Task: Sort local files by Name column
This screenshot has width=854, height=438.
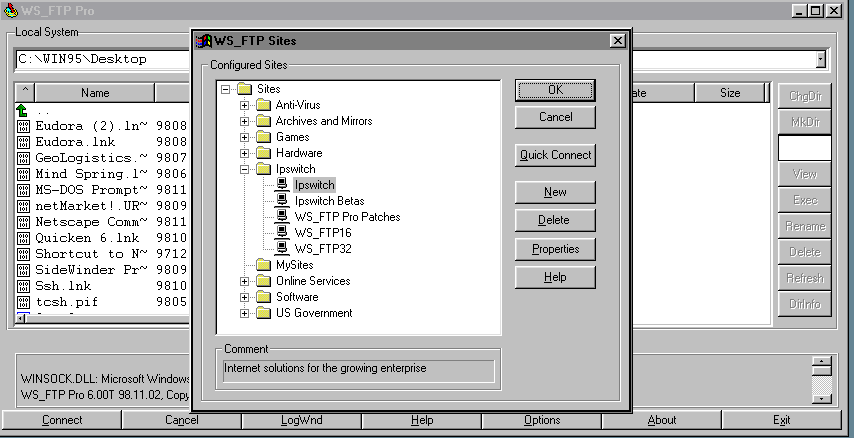Action: (x=95, y=93)
